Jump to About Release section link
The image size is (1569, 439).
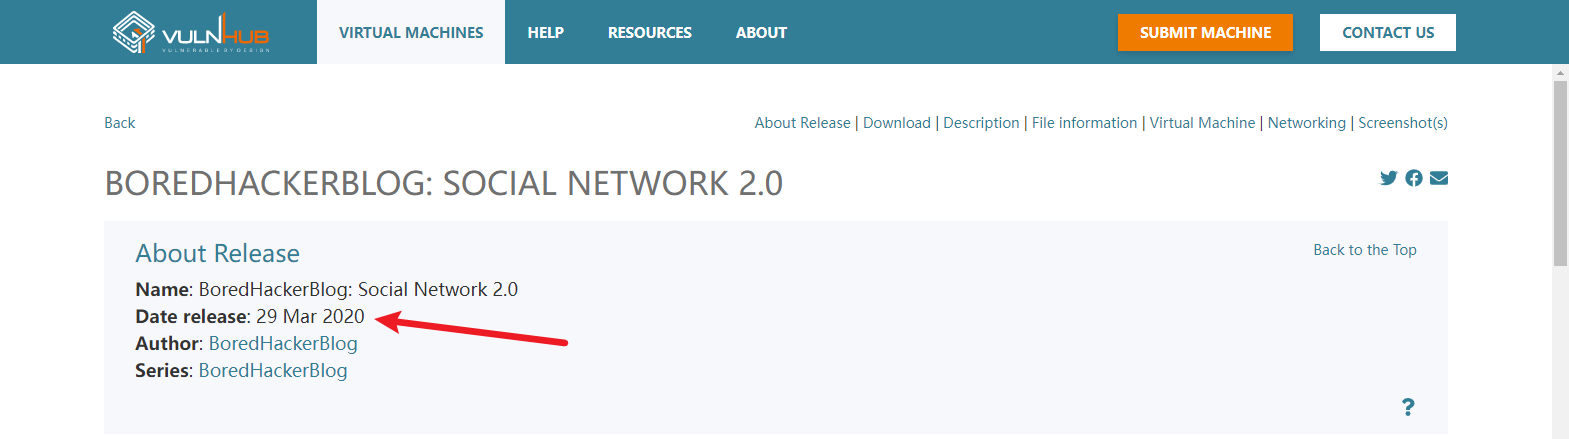point(802,123)
